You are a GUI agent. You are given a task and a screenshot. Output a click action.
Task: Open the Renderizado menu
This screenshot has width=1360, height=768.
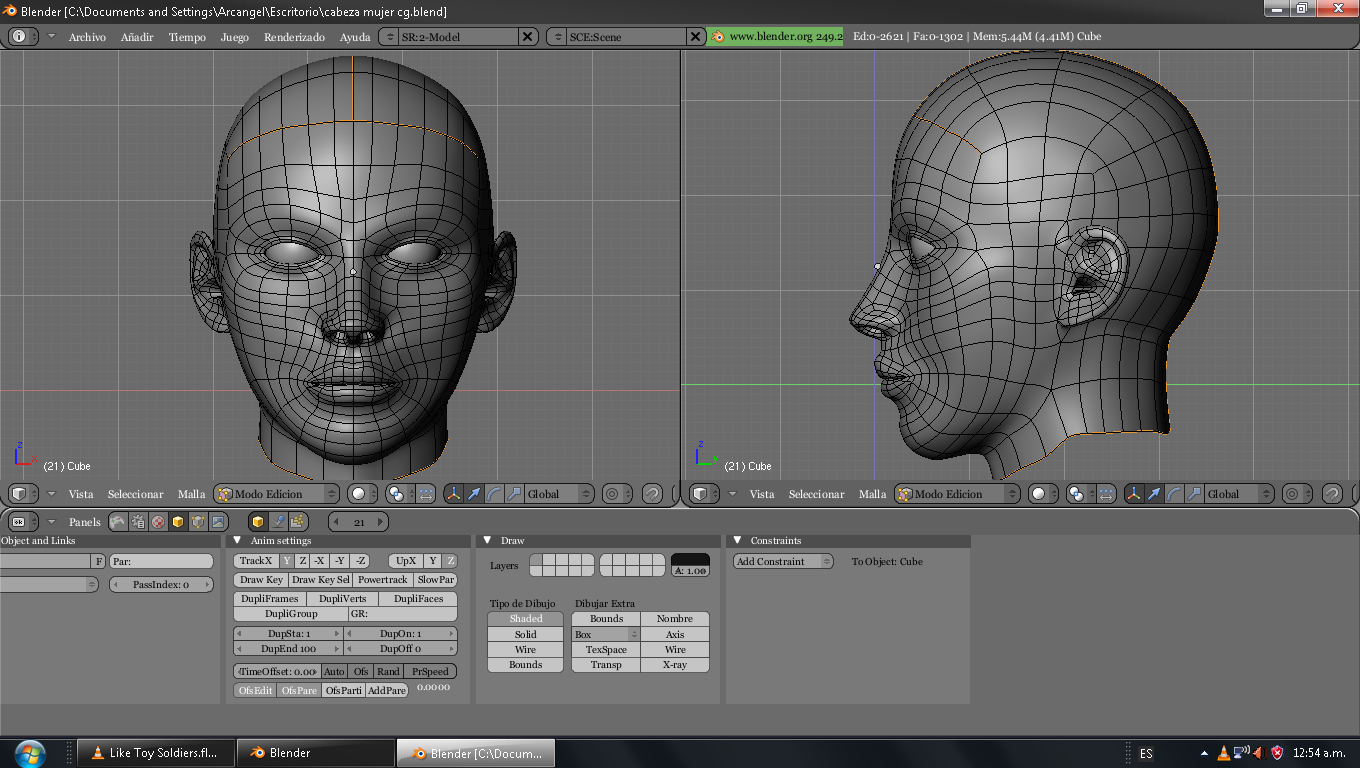coord(294,37)
